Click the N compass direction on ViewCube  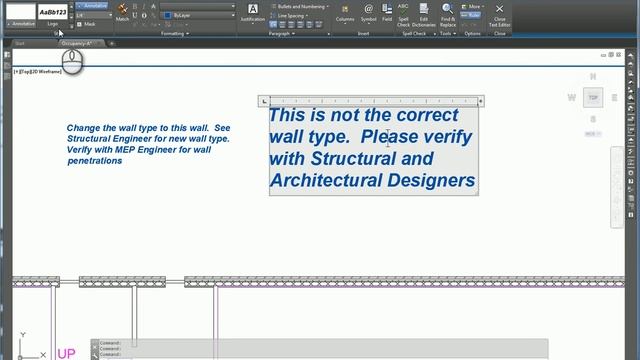[x=593, y=76]
